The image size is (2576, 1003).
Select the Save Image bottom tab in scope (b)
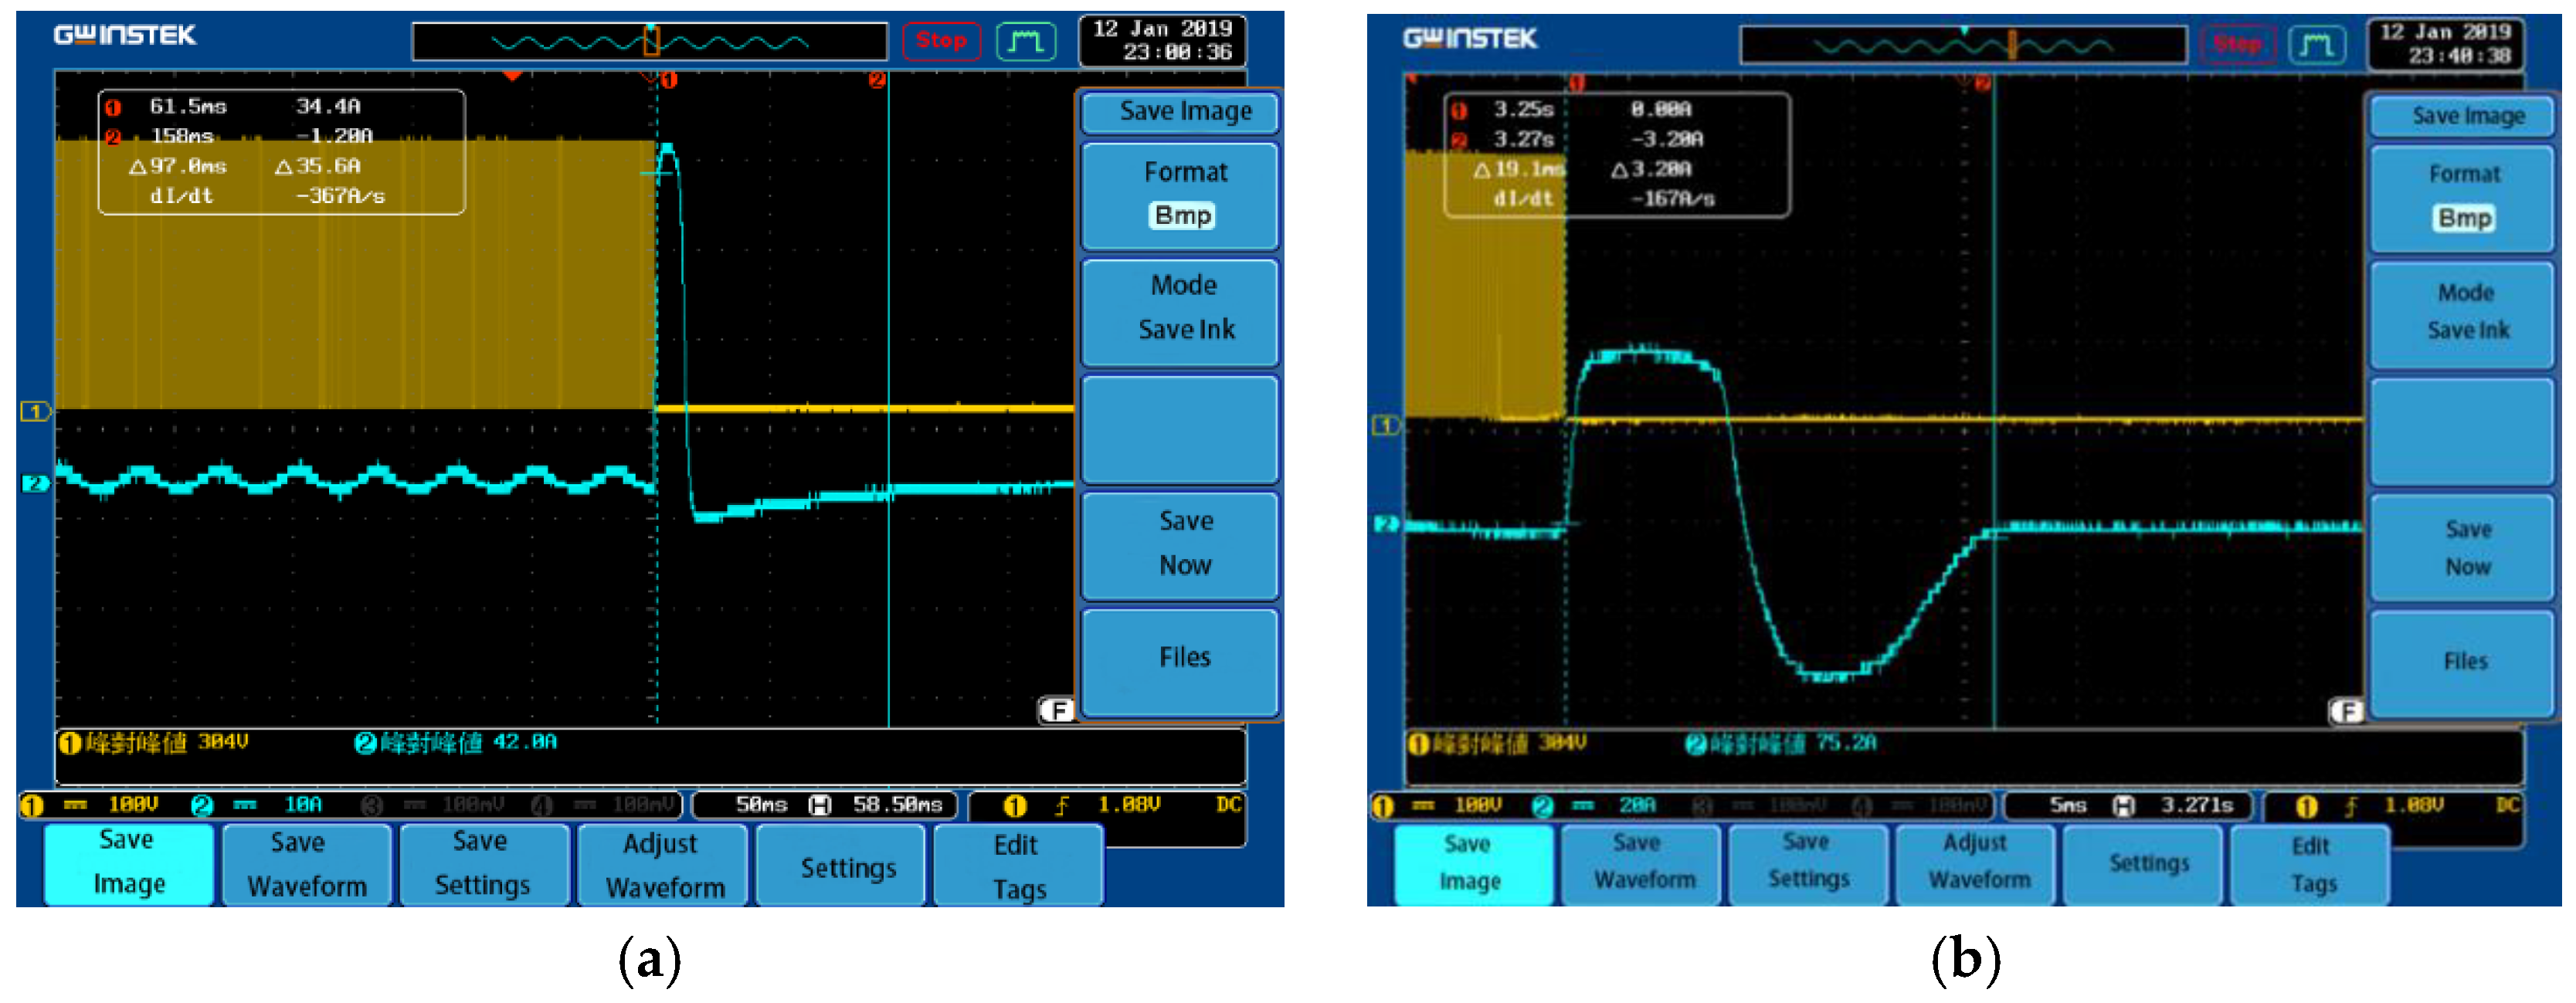(x=1474, y=865)
